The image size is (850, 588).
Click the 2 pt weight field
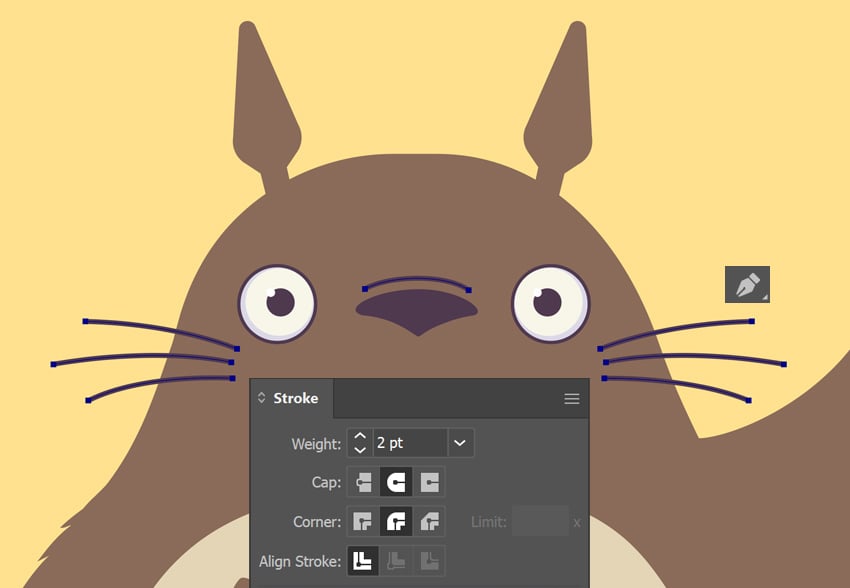[x=408, y=443]
